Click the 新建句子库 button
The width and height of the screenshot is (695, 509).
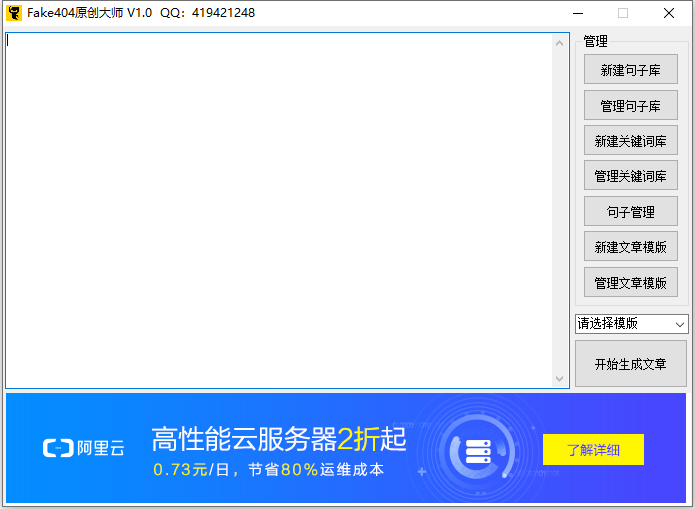[x=630, y=69]
